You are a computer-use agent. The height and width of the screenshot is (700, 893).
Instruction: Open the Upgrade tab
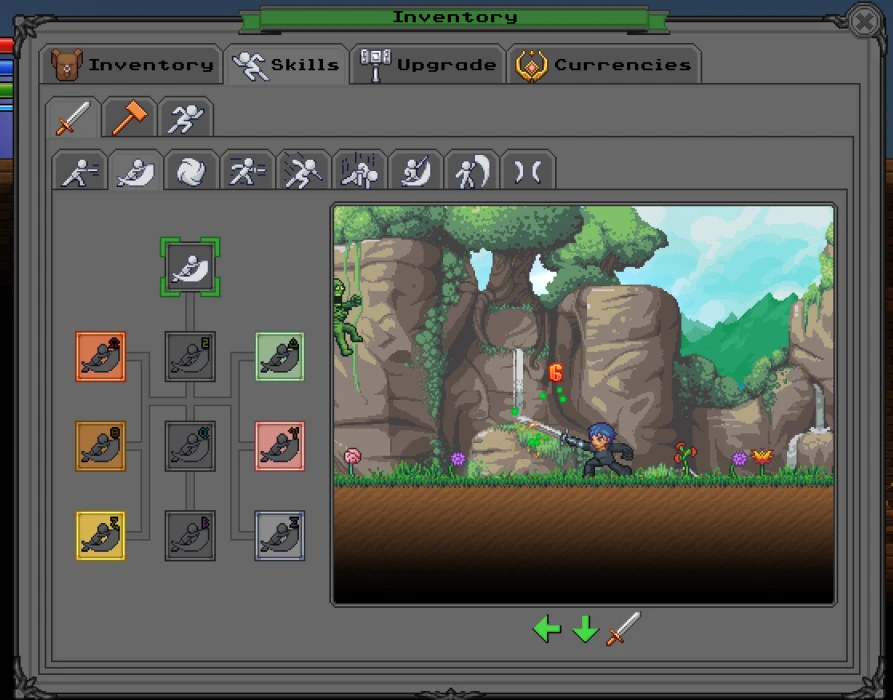[x=427, y=65]
